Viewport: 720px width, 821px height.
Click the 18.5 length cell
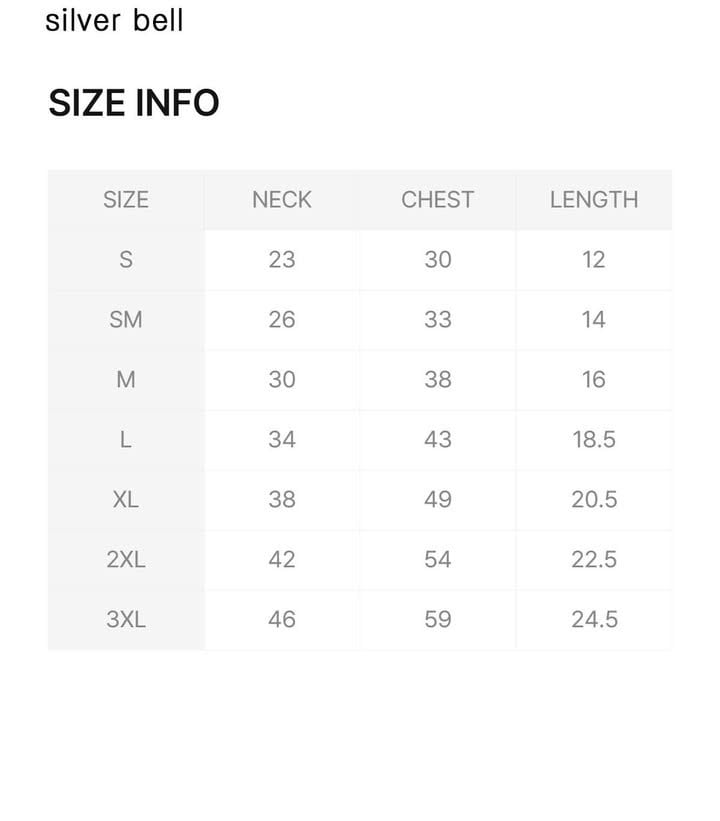[x=593, y=440]
